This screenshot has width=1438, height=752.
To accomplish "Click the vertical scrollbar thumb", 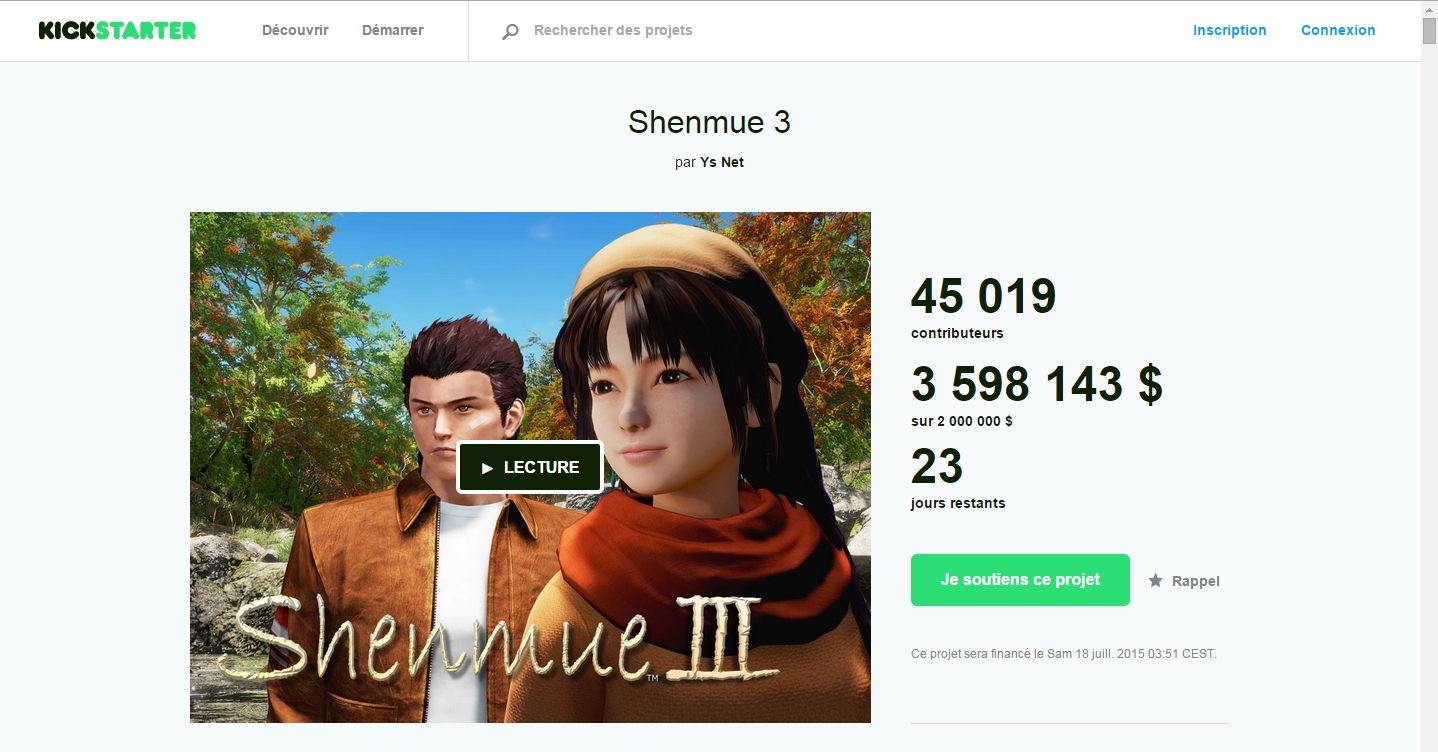I will [x=1429, y=31].
